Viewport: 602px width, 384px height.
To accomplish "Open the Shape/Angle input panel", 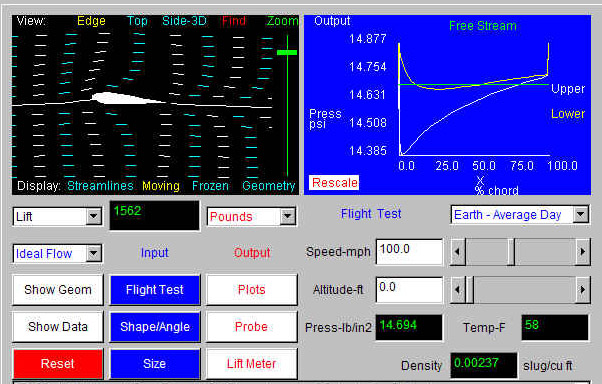I will [x=155, y=327].
